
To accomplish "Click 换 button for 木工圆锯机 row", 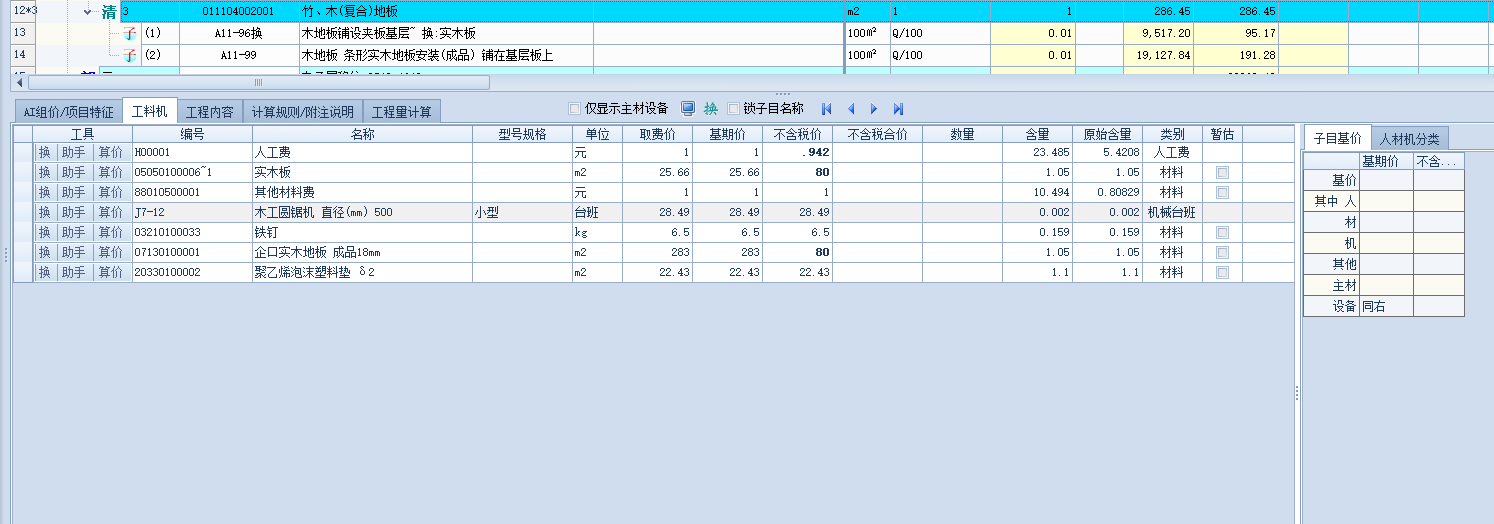I will point(44,212).
